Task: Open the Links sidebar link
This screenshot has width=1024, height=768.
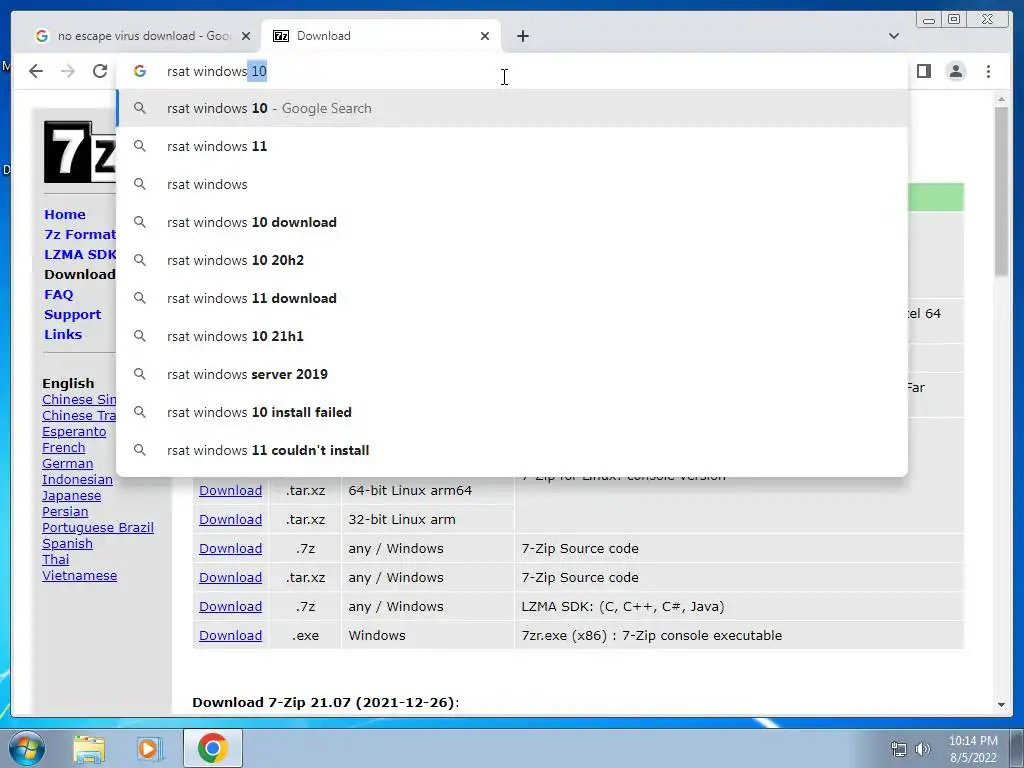Action: pyautogui.click(x=63, y=334)
